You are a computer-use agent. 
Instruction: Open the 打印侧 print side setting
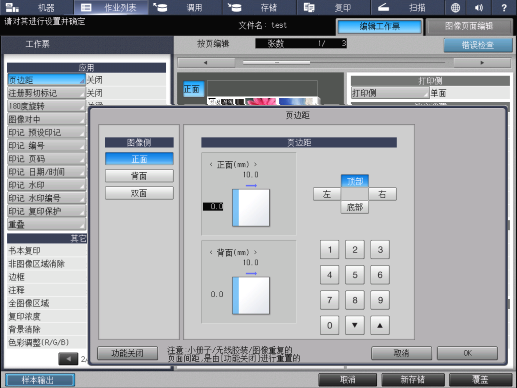tap(390, 93)
